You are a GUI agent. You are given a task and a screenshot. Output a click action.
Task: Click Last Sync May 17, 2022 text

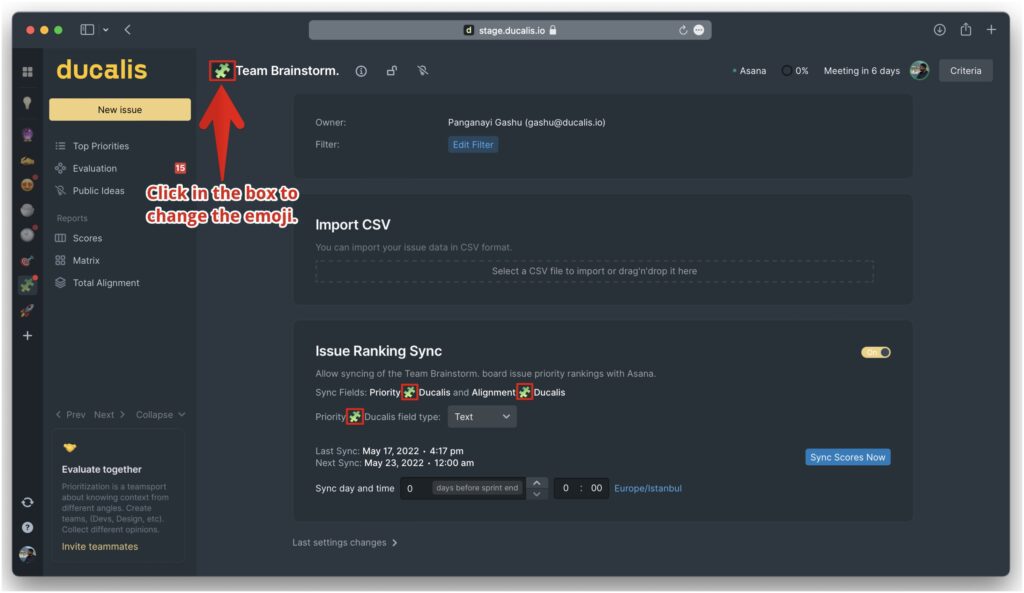(x=389, y=451)
